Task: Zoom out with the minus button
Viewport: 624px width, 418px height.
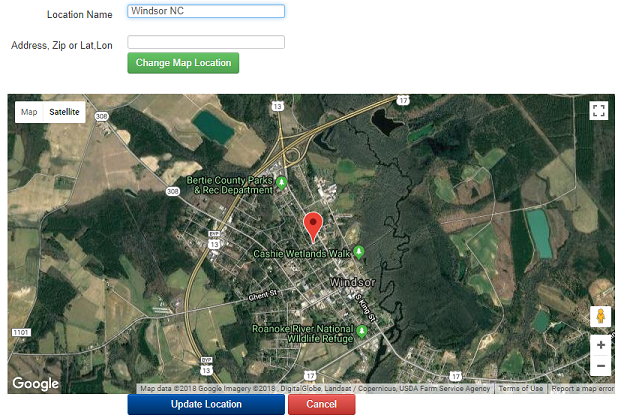Action: 601,365
